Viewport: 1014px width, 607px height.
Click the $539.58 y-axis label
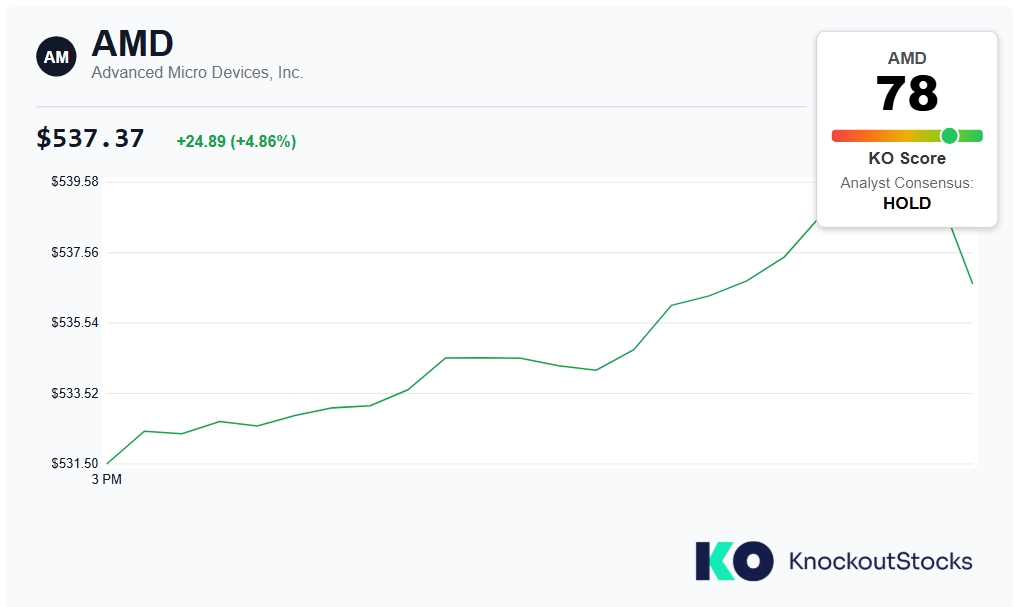click(75, 182)
